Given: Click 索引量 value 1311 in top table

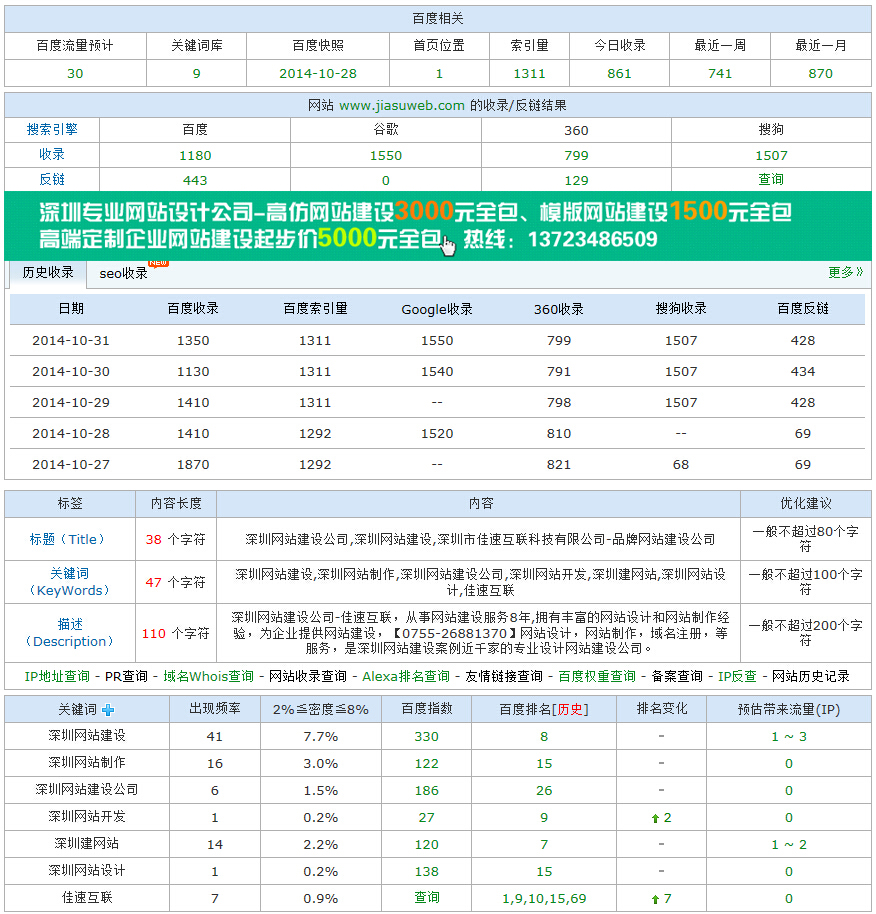Looking at the screenshot, I should pyautogui.click(x=529, y=73).
